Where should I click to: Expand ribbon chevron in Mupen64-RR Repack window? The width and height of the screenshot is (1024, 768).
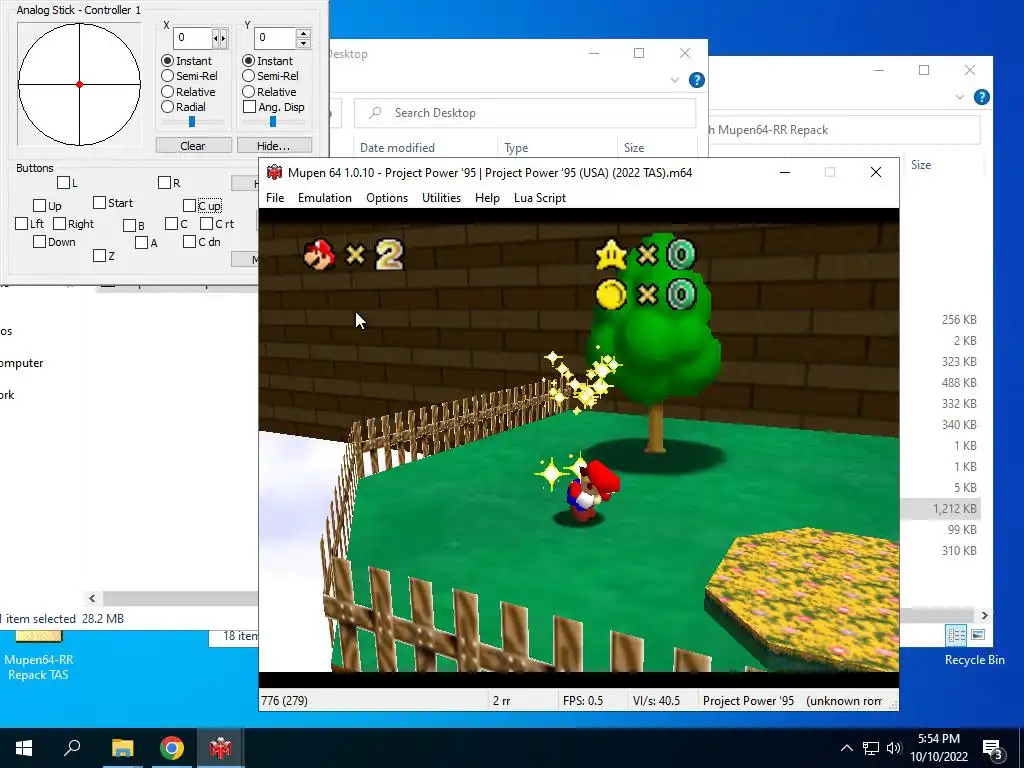click(959, 97)
